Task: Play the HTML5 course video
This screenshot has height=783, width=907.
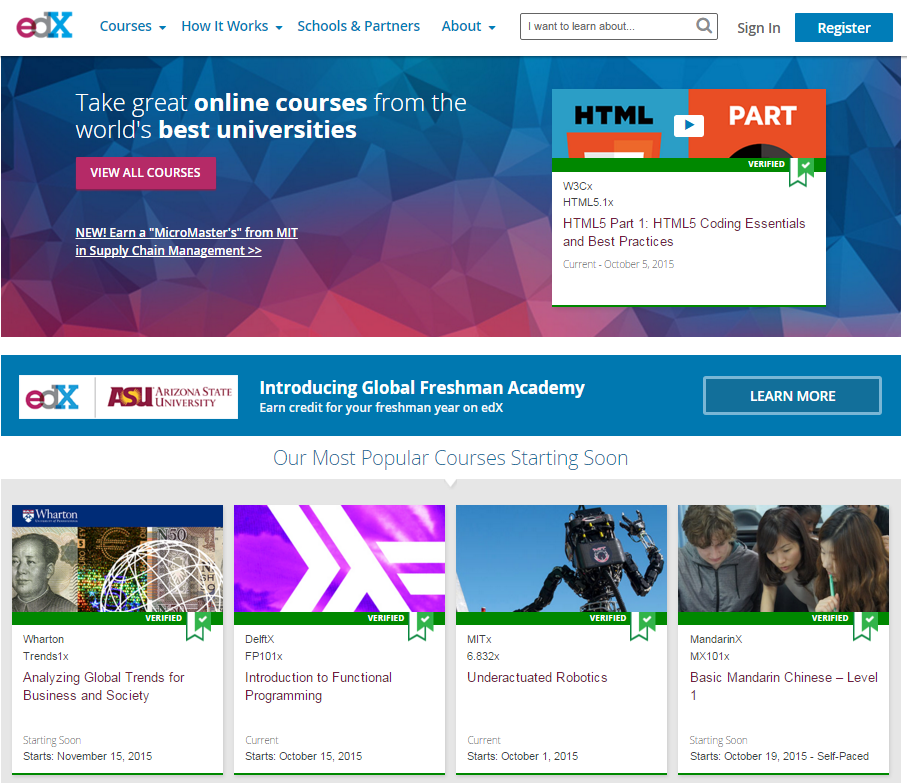Action: 688,125
